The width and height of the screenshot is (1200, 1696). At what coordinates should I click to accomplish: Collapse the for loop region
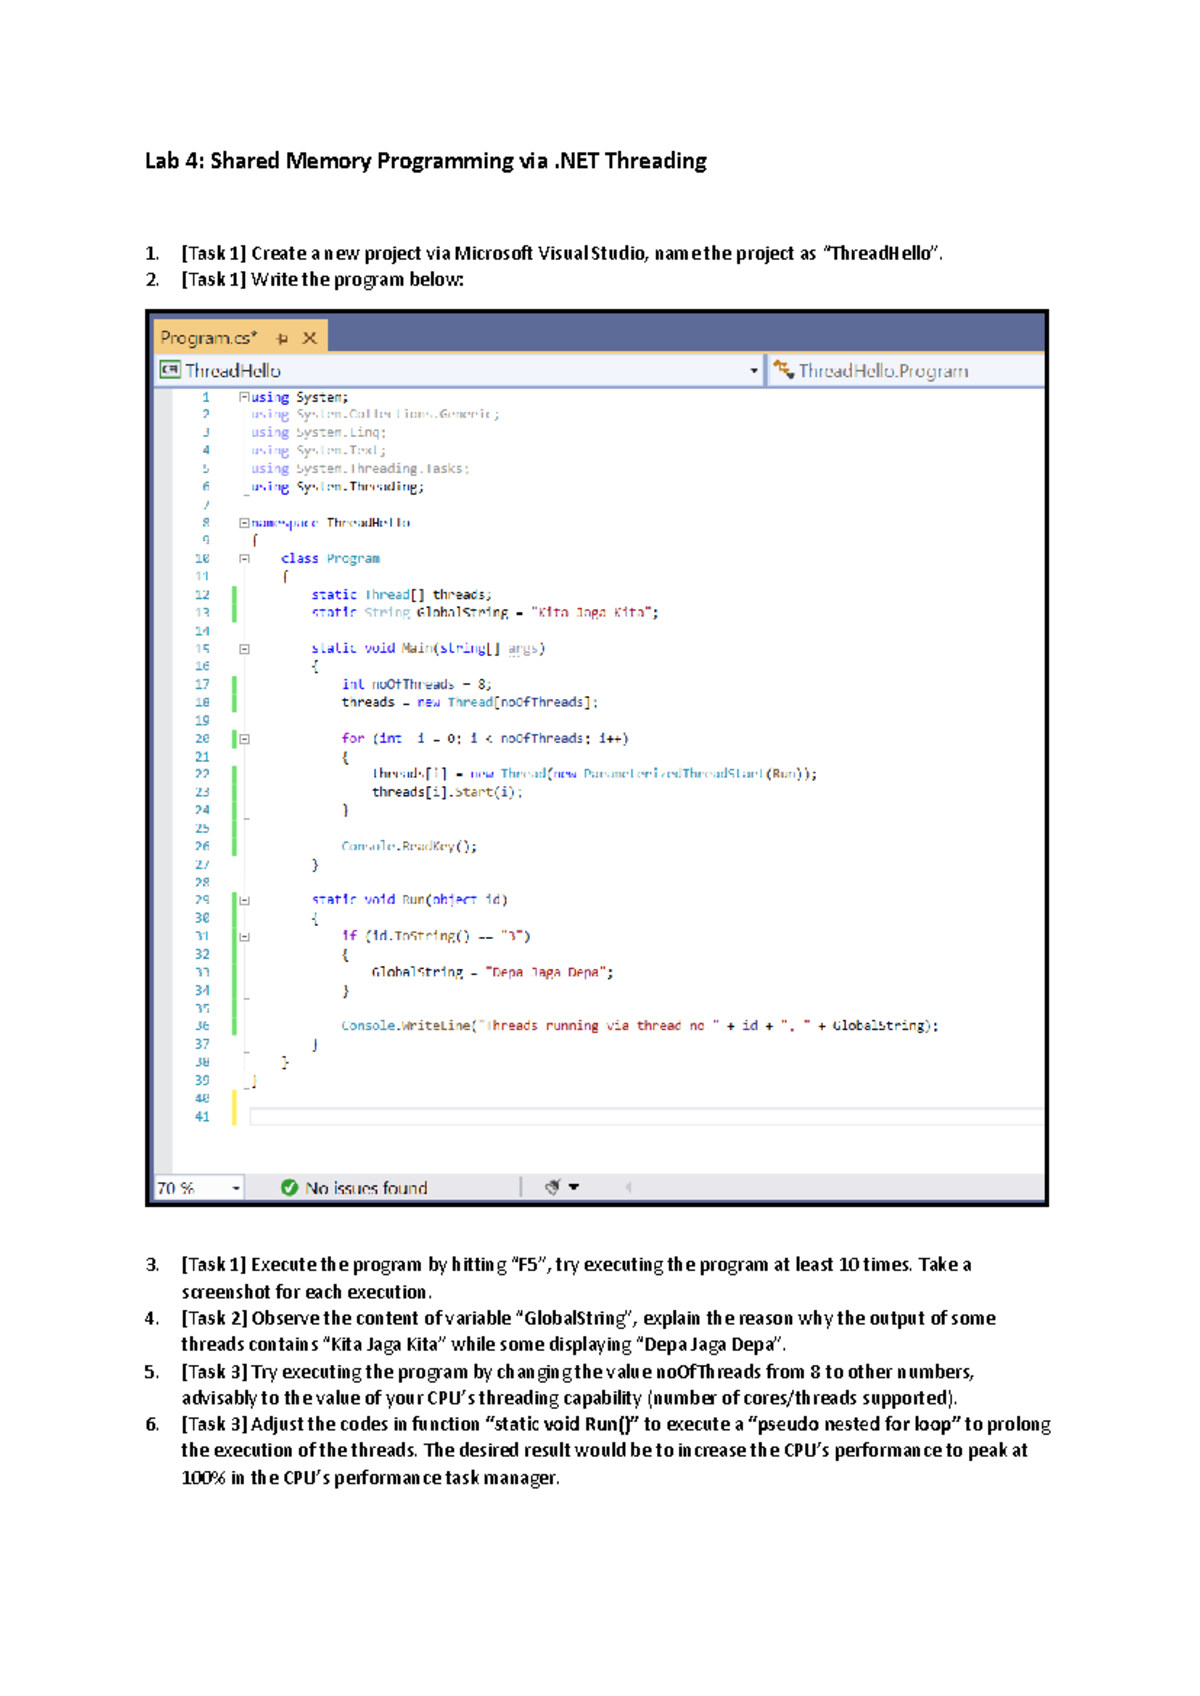[244, 739]
